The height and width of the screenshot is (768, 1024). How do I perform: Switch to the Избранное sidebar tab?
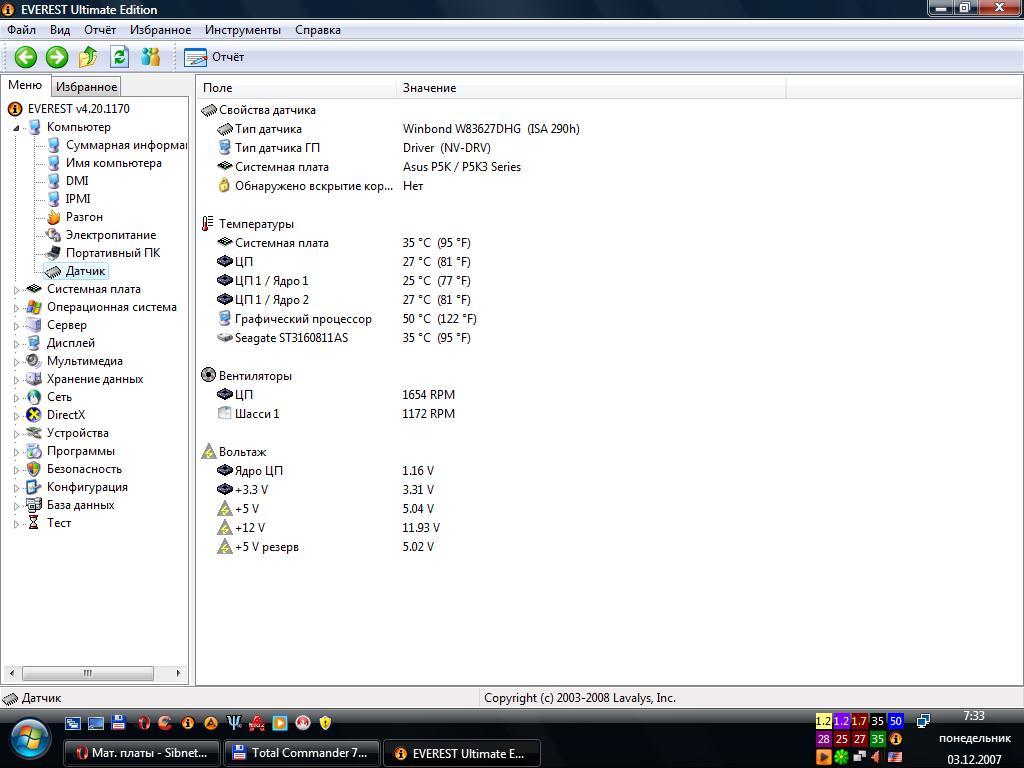(86, 87)
